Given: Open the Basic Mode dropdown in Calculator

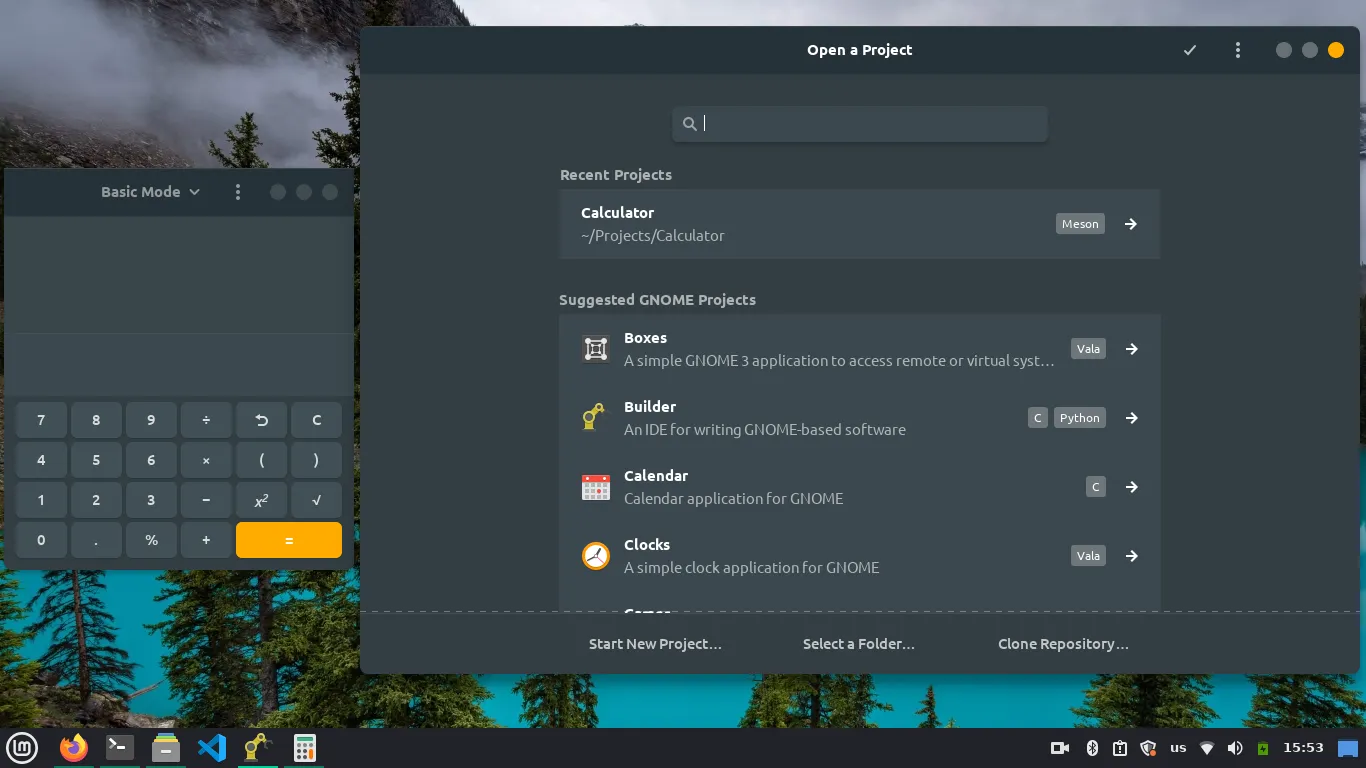Looking at the screenshot, I should [x=150, y=192].
